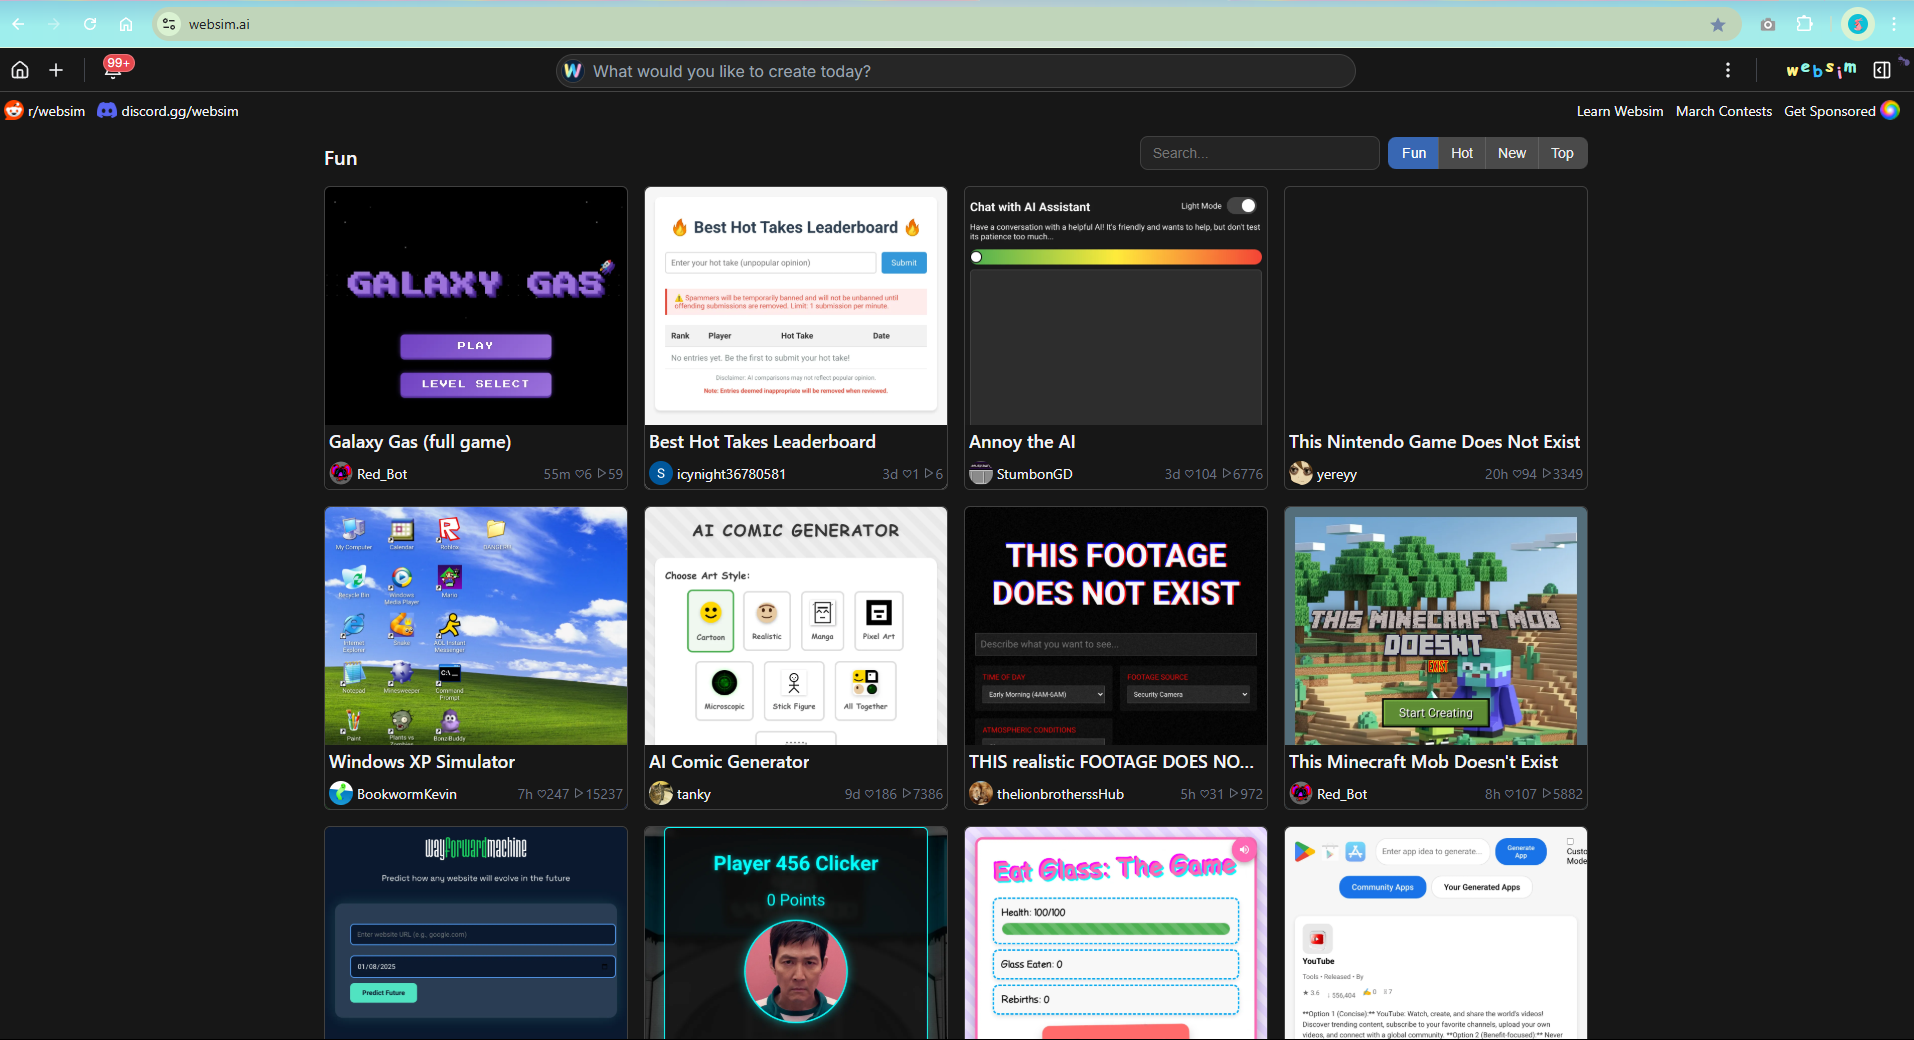1914x1040 pixels.
Task: Click the Start Creating button on Minecraft card
Action: pos(1435,713)
